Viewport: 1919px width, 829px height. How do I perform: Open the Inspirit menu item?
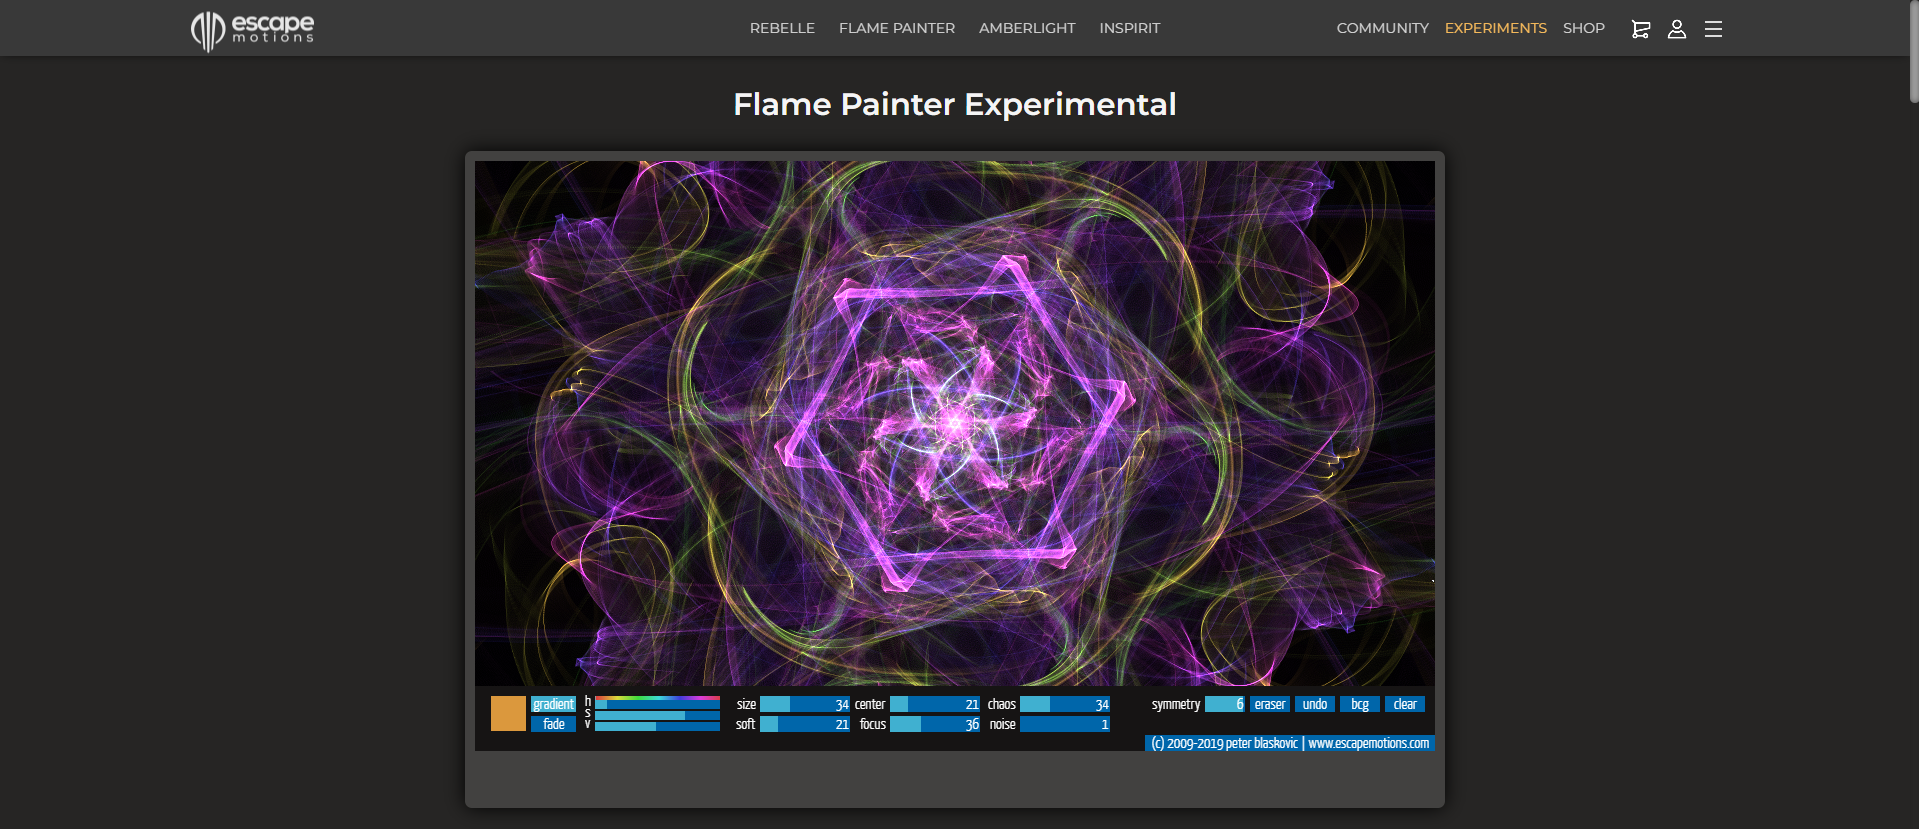coord(1130,28)
